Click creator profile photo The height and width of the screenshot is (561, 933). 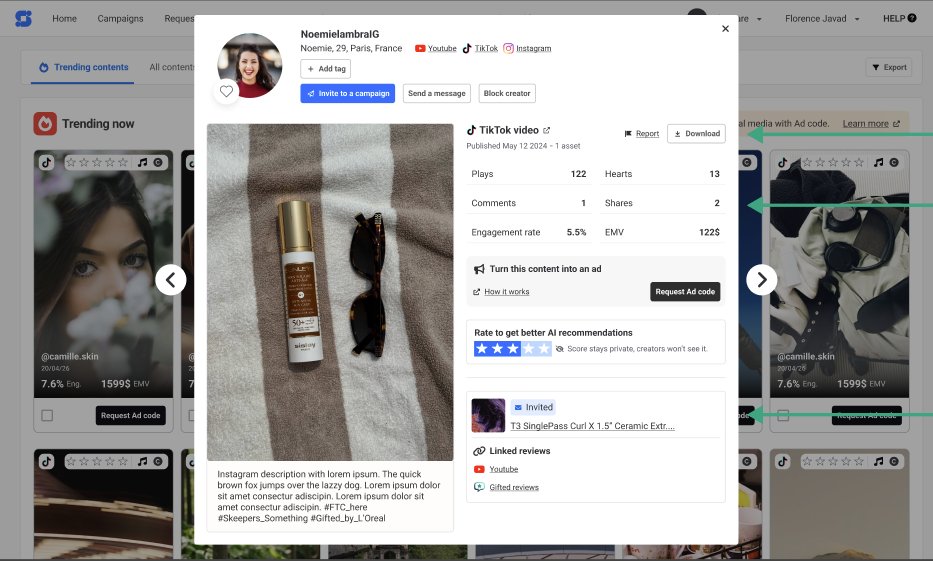coord(250,65)
